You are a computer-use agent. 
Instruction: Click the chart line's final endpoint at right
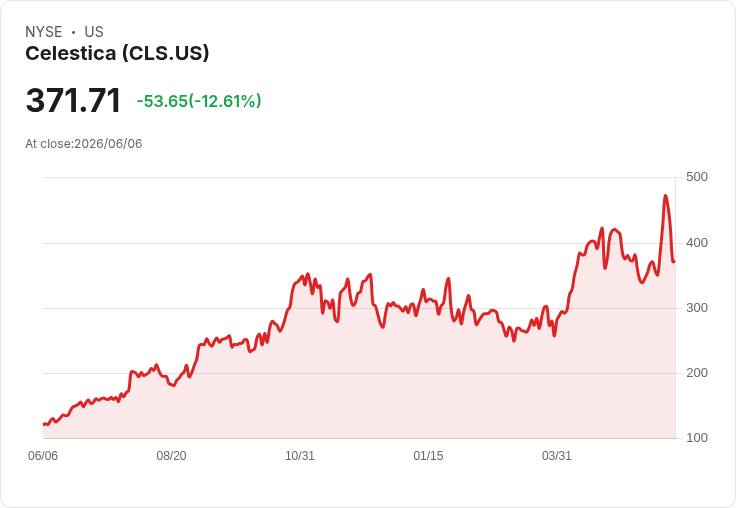[x=675, y=262]
